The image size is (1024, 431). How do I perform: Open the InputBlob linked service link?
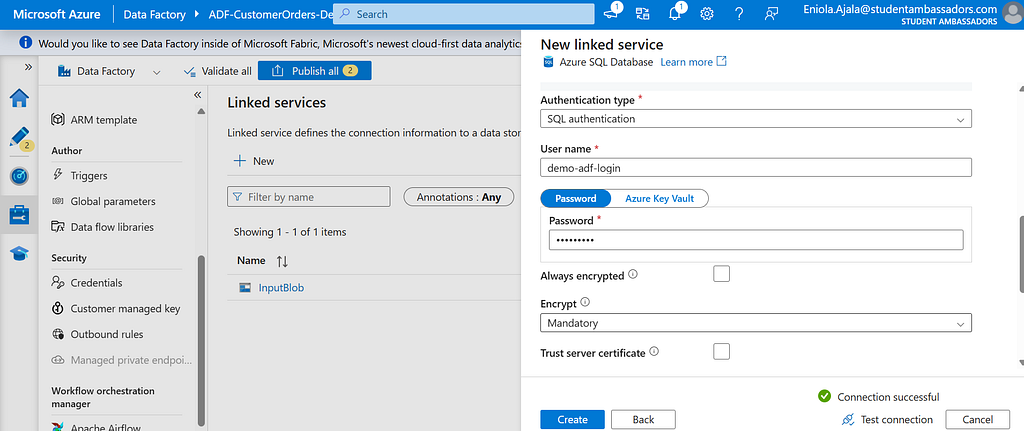point(281,287)
